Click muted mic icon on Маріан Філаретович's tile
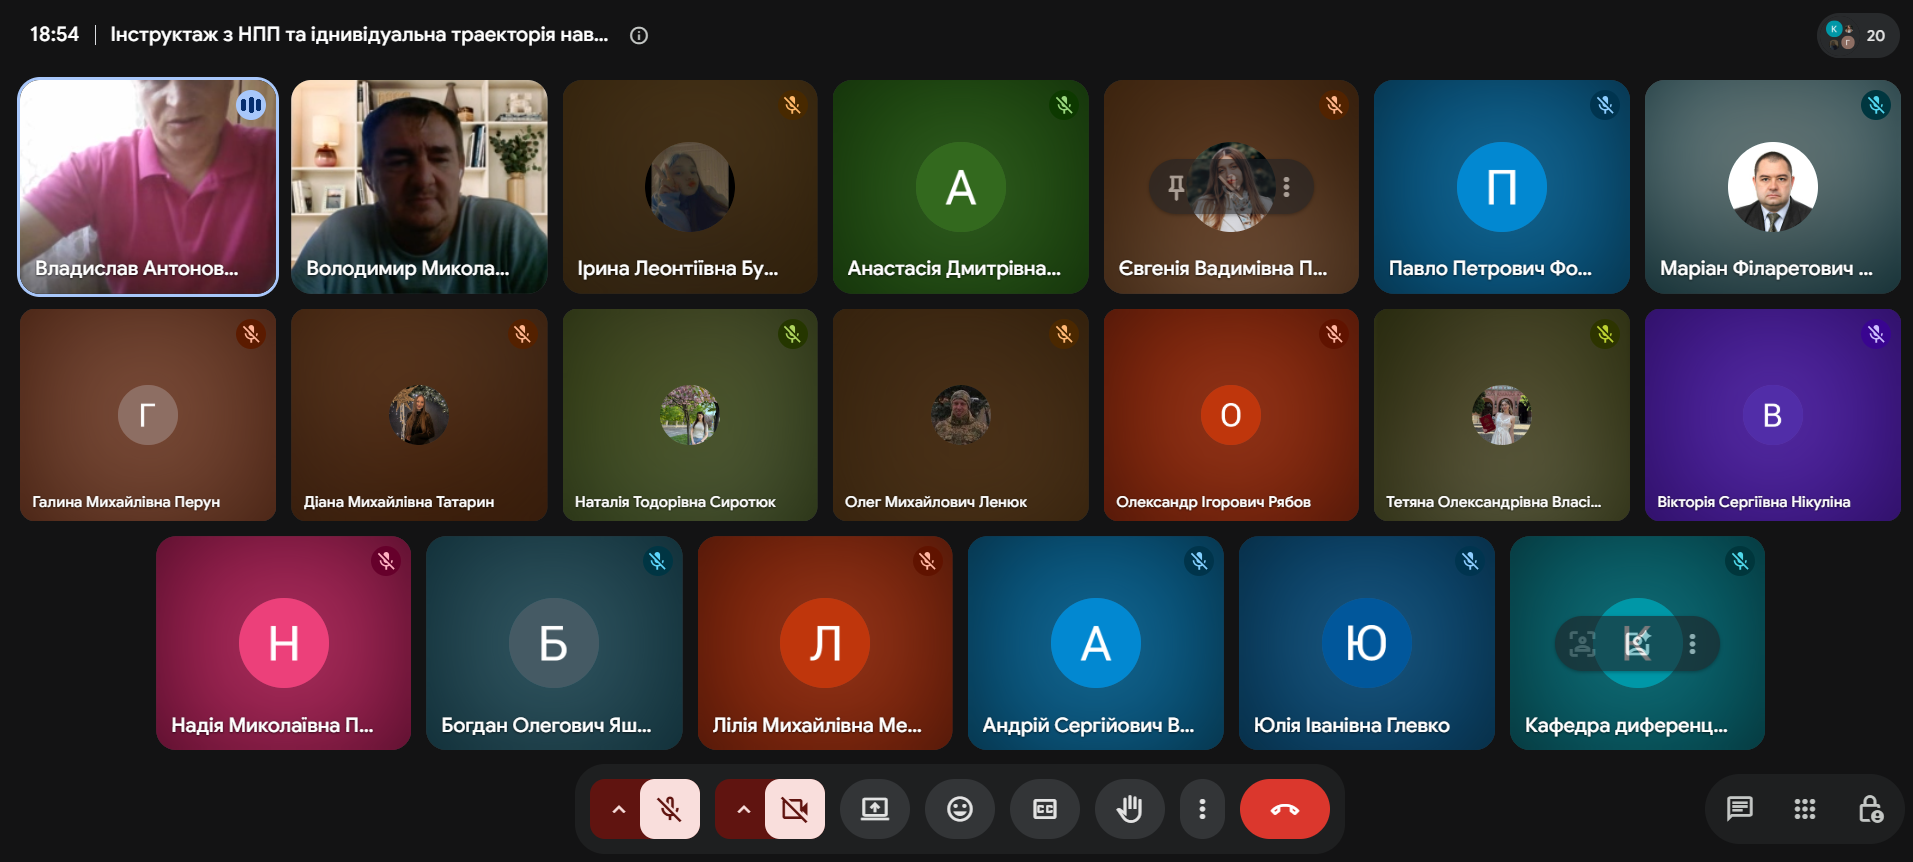 point(1876,105)
